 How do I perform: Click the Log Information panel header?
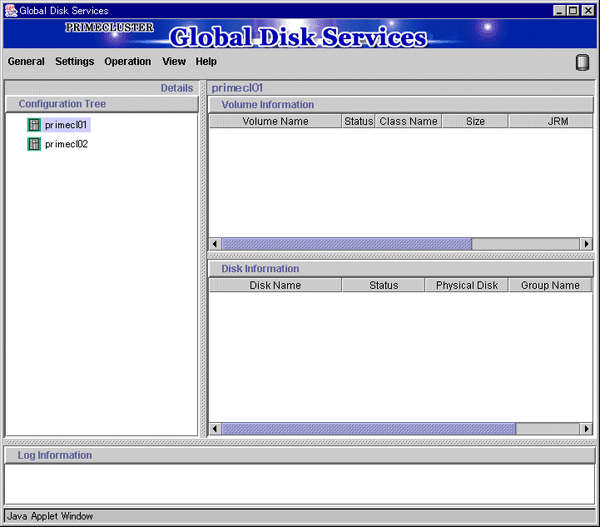pyautogui.click(x=300, y=455)
